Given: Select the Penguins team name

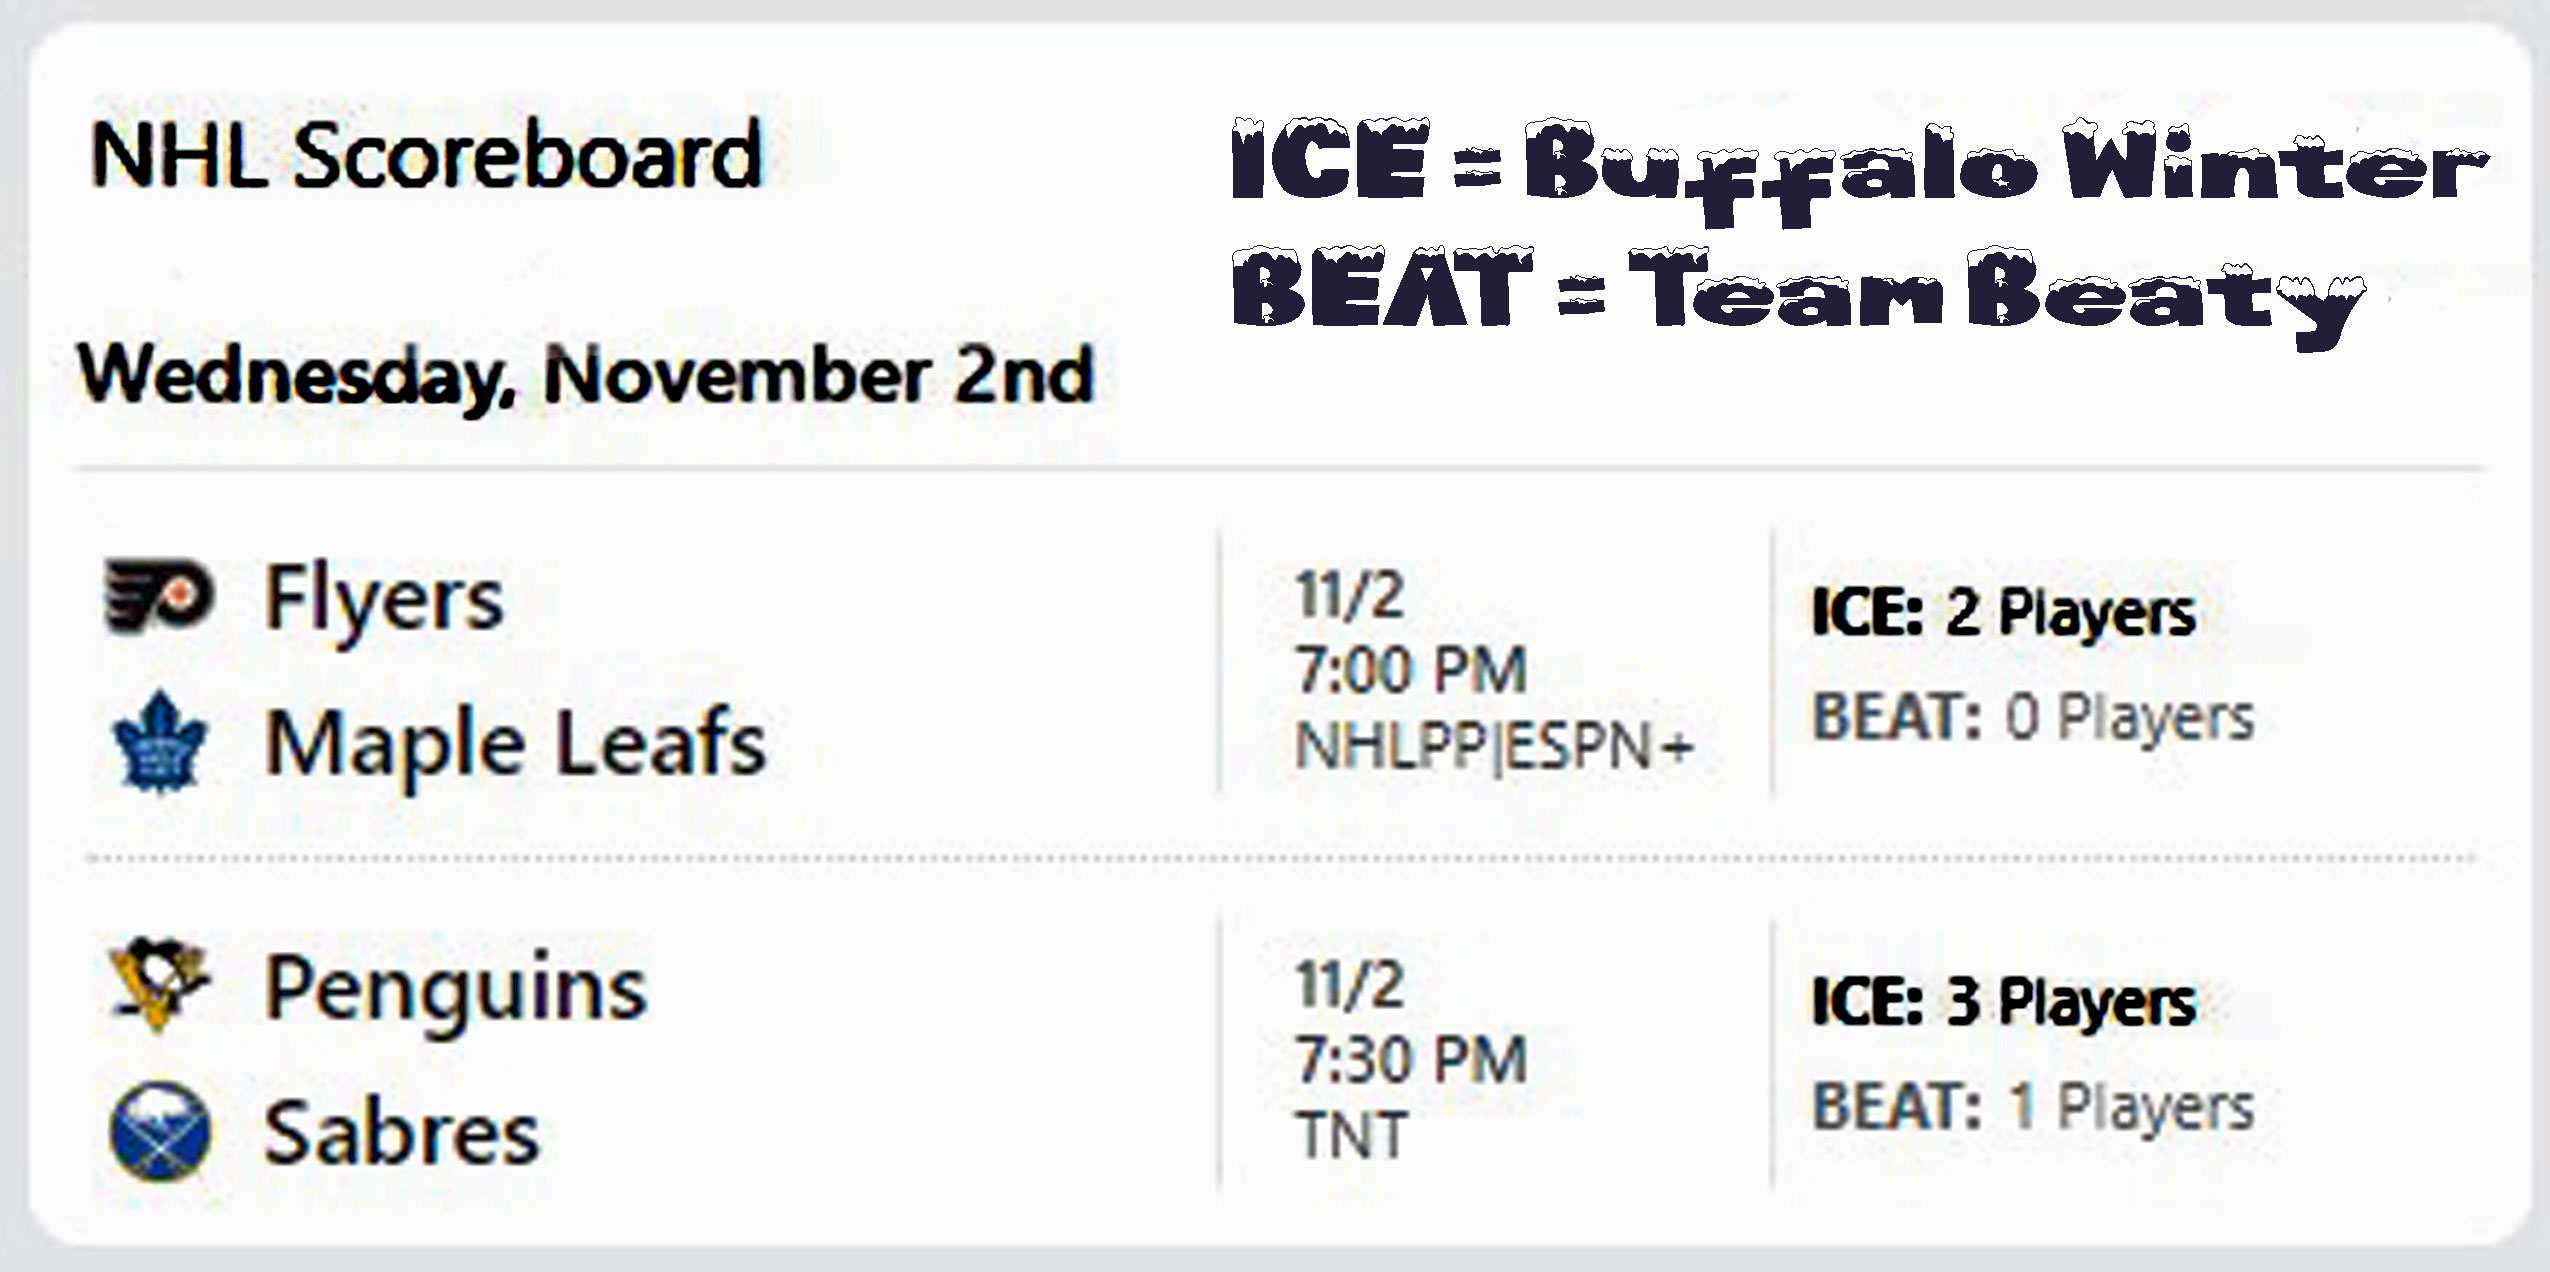Looking at the screenshot, I should point(455,989).
